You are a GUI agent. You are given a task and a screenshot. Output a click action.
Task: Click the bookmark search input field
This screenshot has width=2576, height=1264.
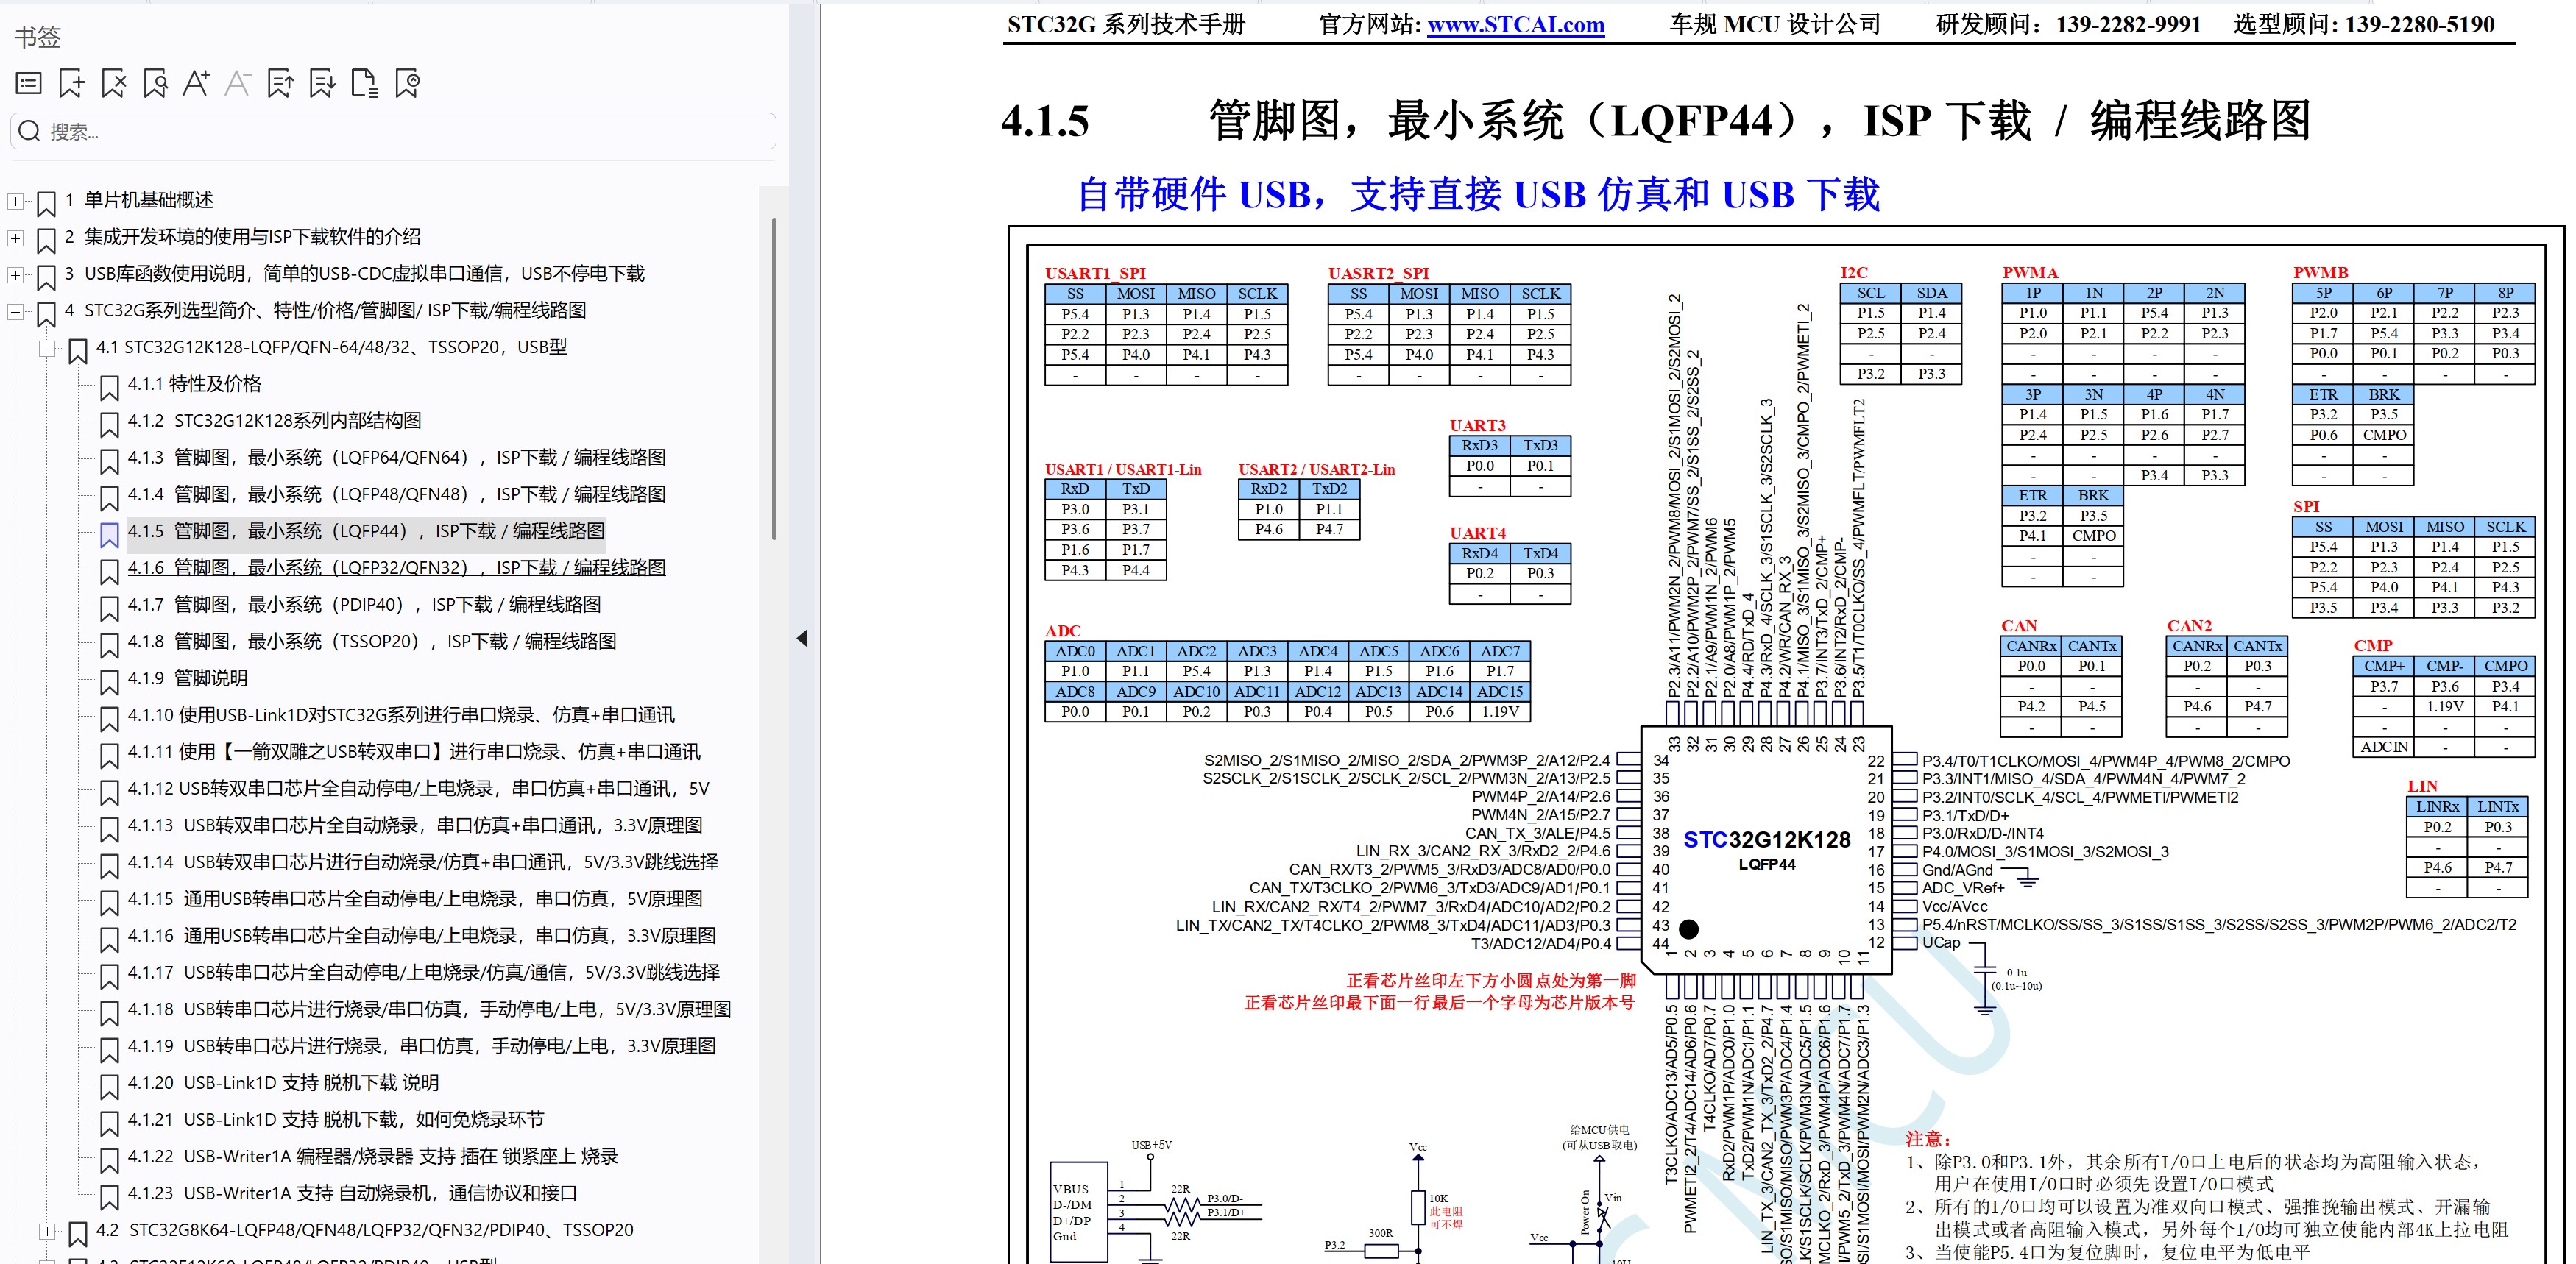[393, 131]
